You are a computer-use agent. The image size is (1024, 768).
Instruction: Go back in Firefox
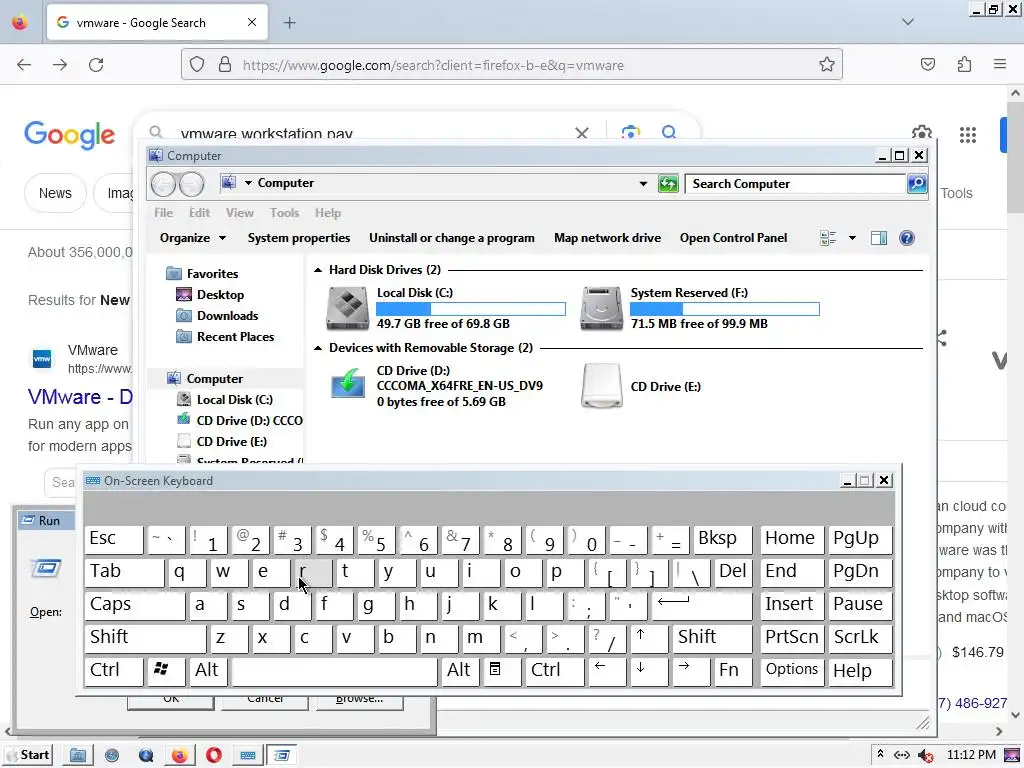click(24, 65)
